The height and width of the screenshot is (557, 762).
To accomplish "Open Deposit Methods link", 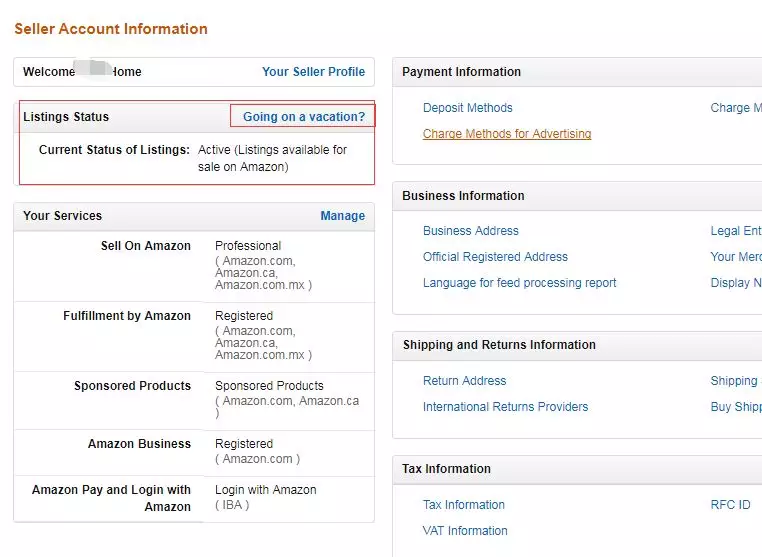I will coord(467,108).
